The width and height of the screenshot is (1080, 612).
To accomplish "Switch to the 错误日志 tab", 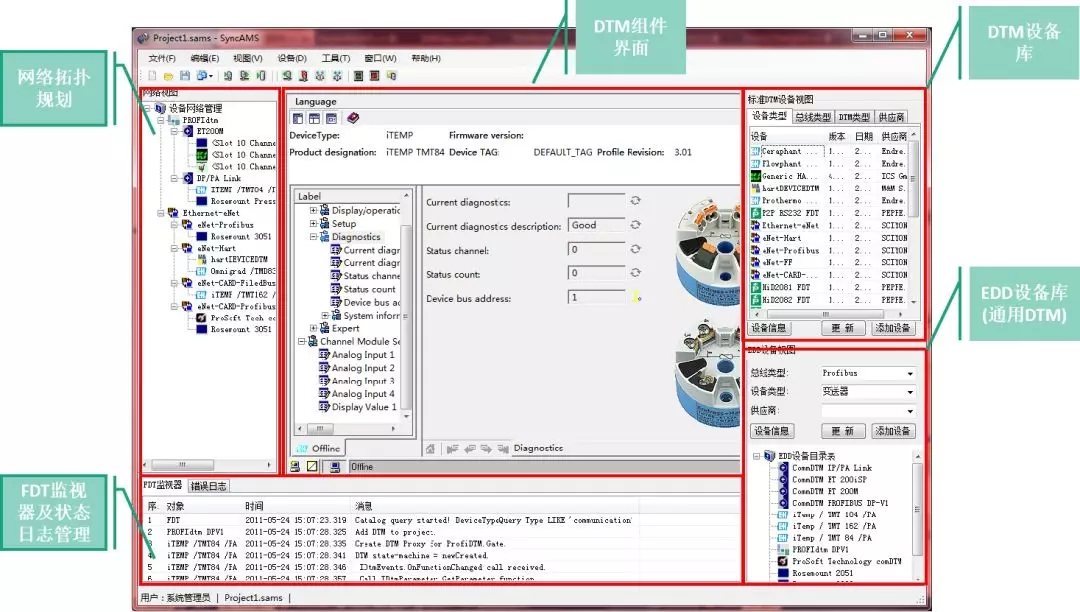I will pos(209,486).
